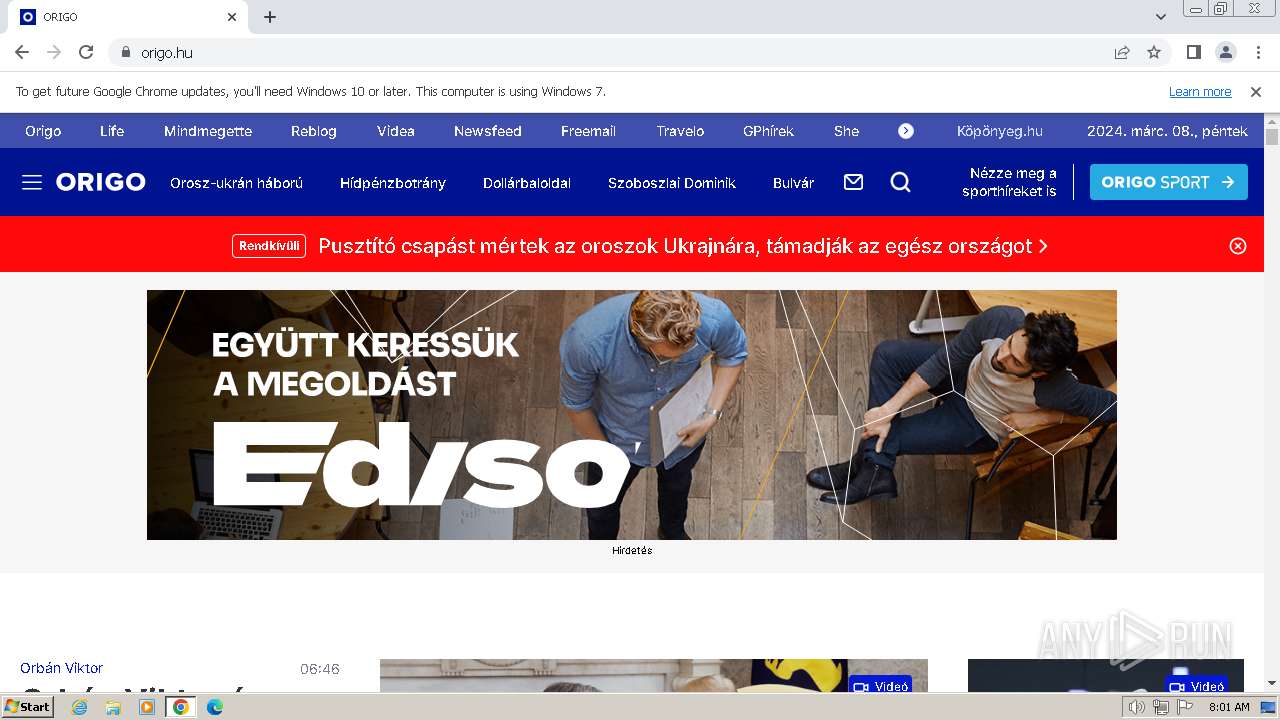Open the Windows Start menu
The image size is (1280, 720).
click(28, 706)
